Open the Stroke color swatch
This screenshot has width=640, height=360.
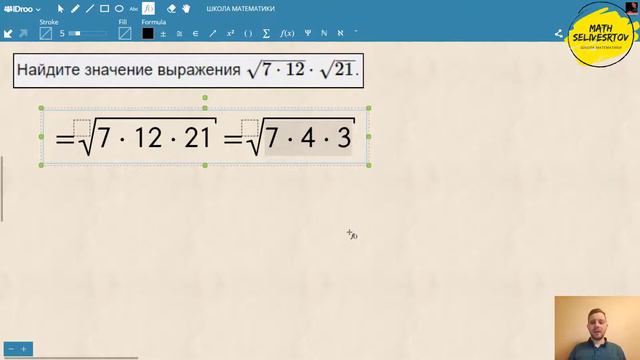46,33
